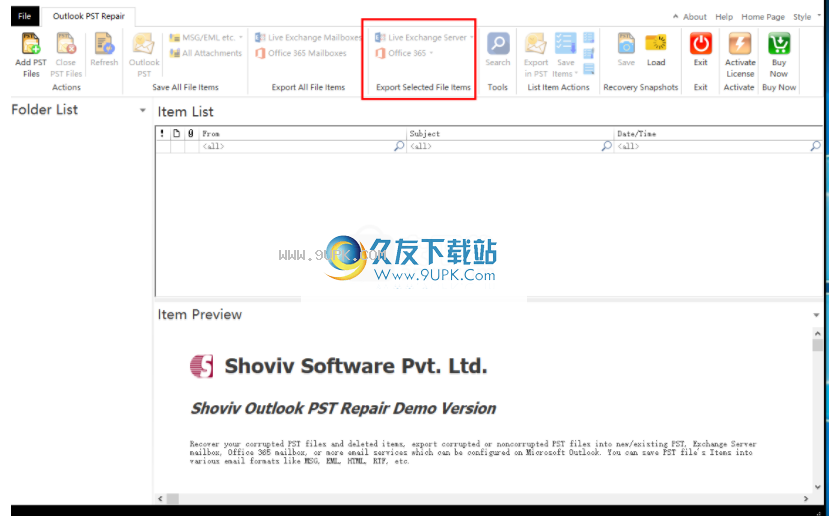Sort by the Subject column header

click(x=510, y=134)
